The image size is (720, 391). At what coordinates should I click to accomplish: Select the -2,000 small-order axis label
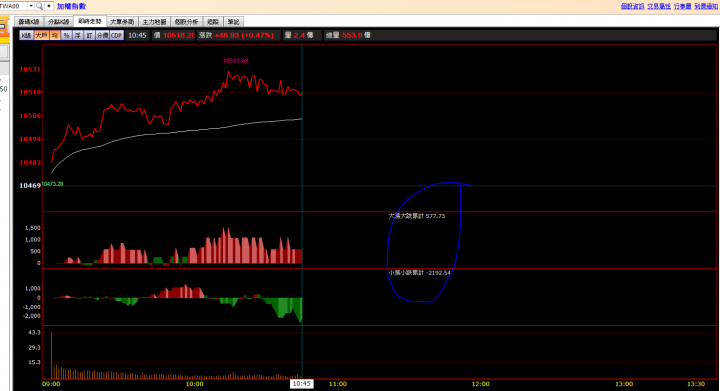[x=32, y=316]
